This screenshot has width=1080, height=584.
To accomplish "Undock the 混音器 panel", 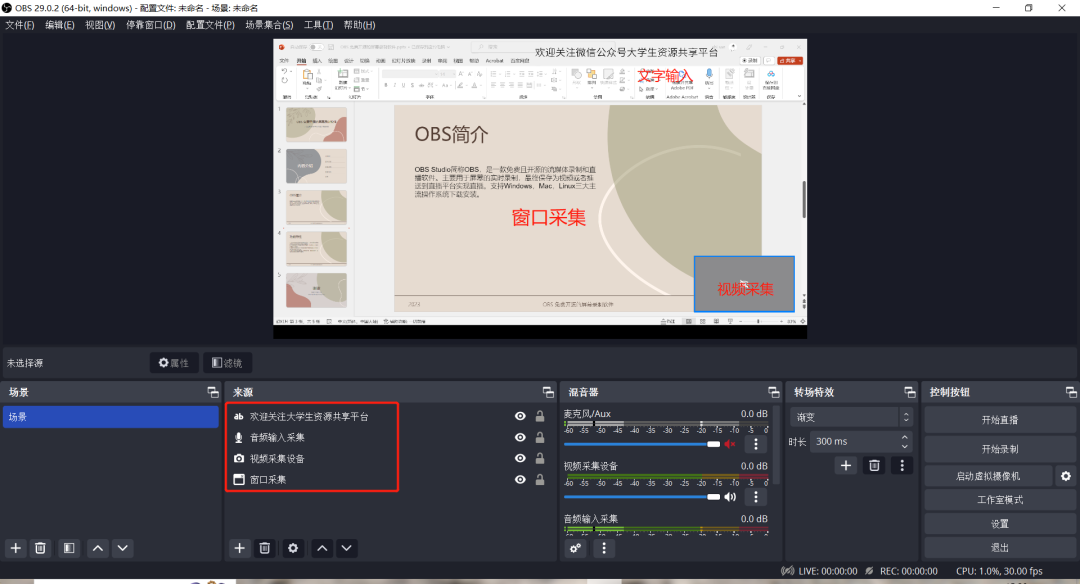I will [x=773, y=392].
